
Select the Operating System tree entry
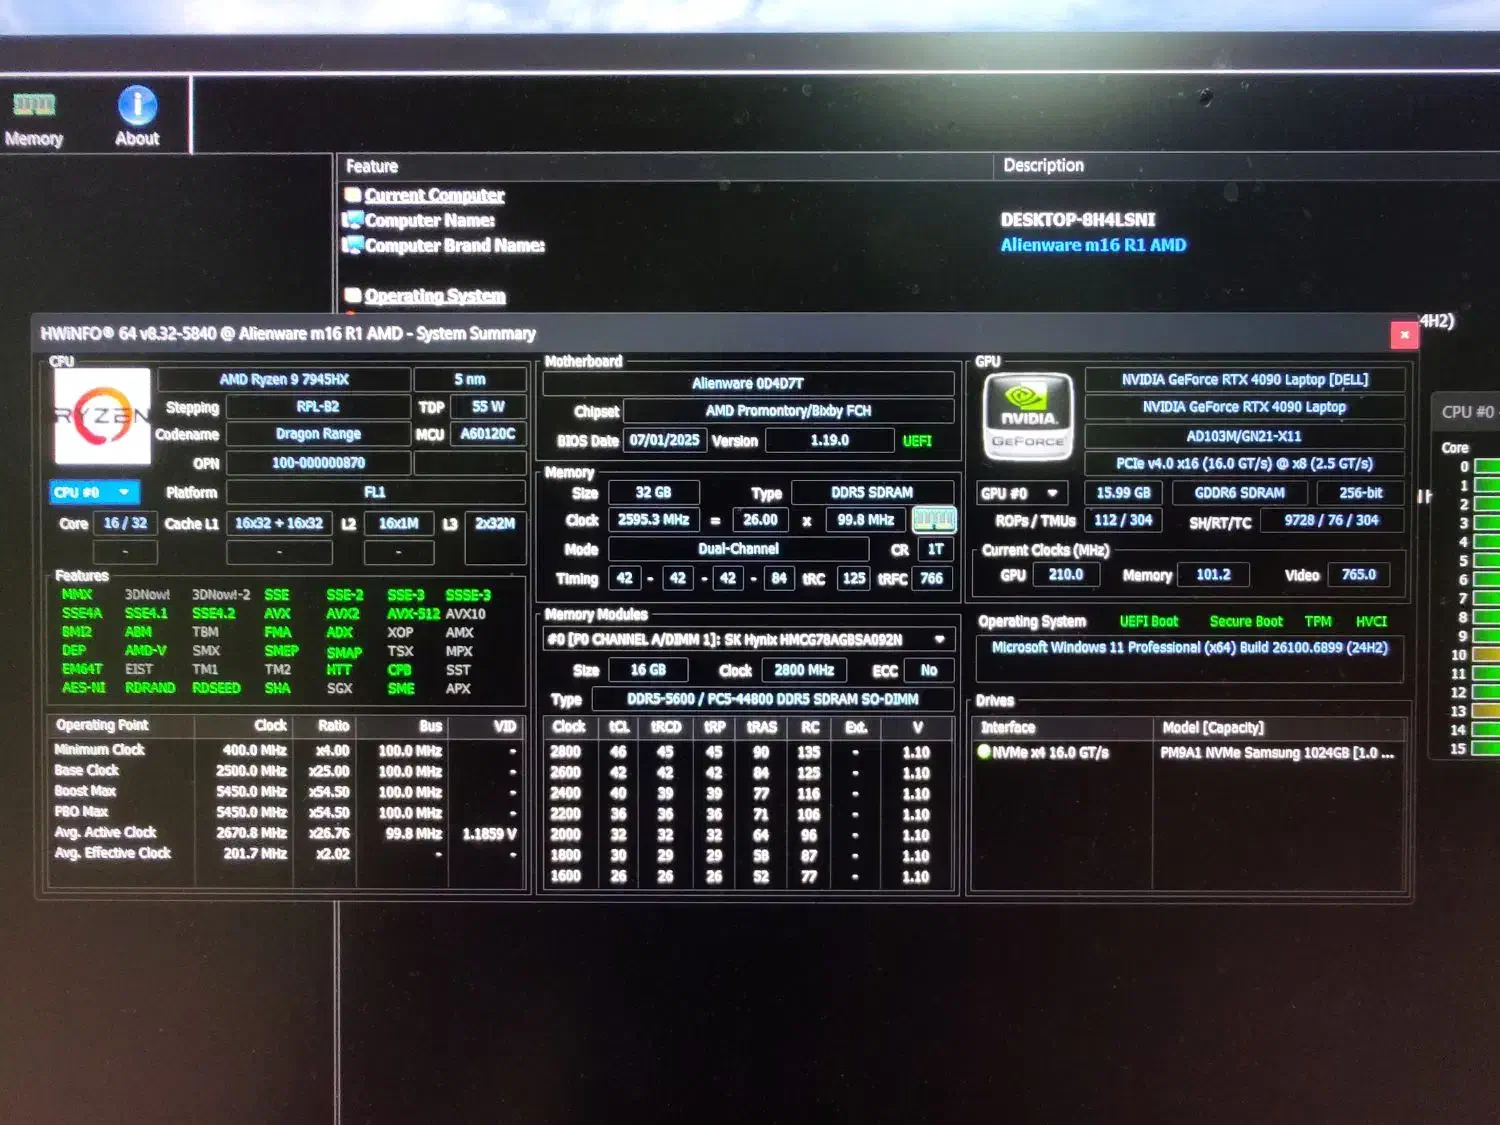(x=434, y=296)
